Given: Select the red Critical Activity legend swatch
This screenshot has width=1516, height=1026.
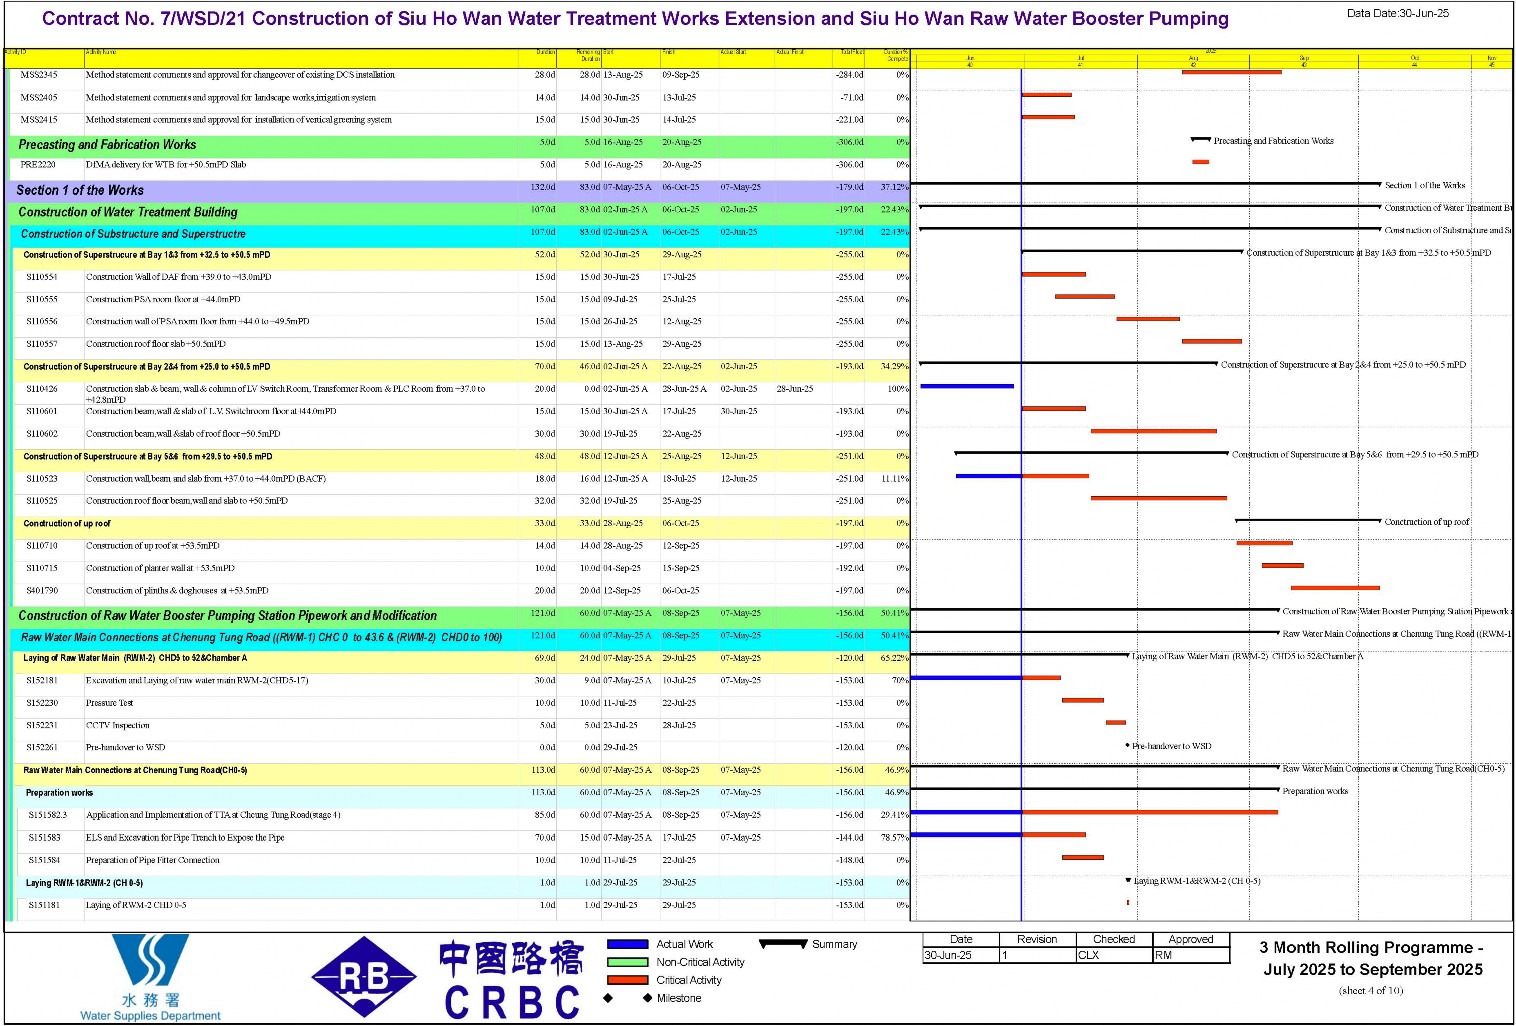Looking at the screenshot, I should pos(627,980).
